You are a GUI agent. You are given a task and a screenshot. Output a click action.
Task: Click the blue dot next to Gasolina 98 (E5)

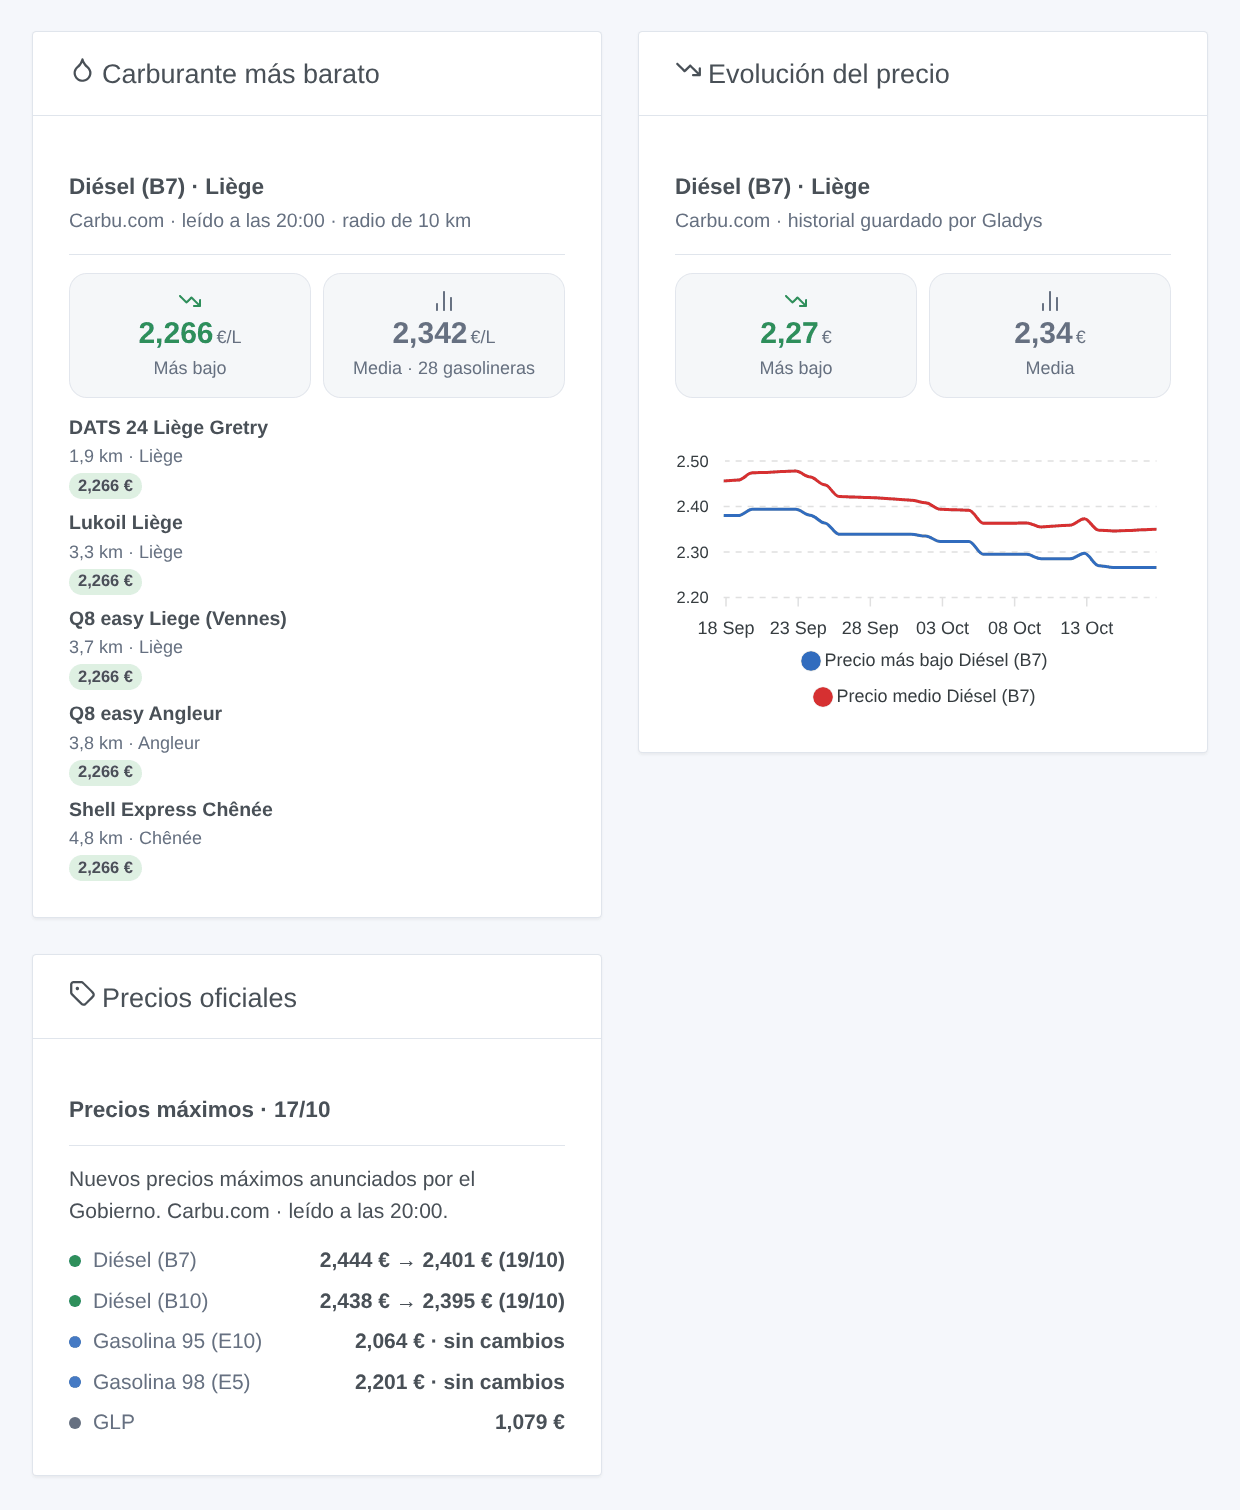[75, 1382]
